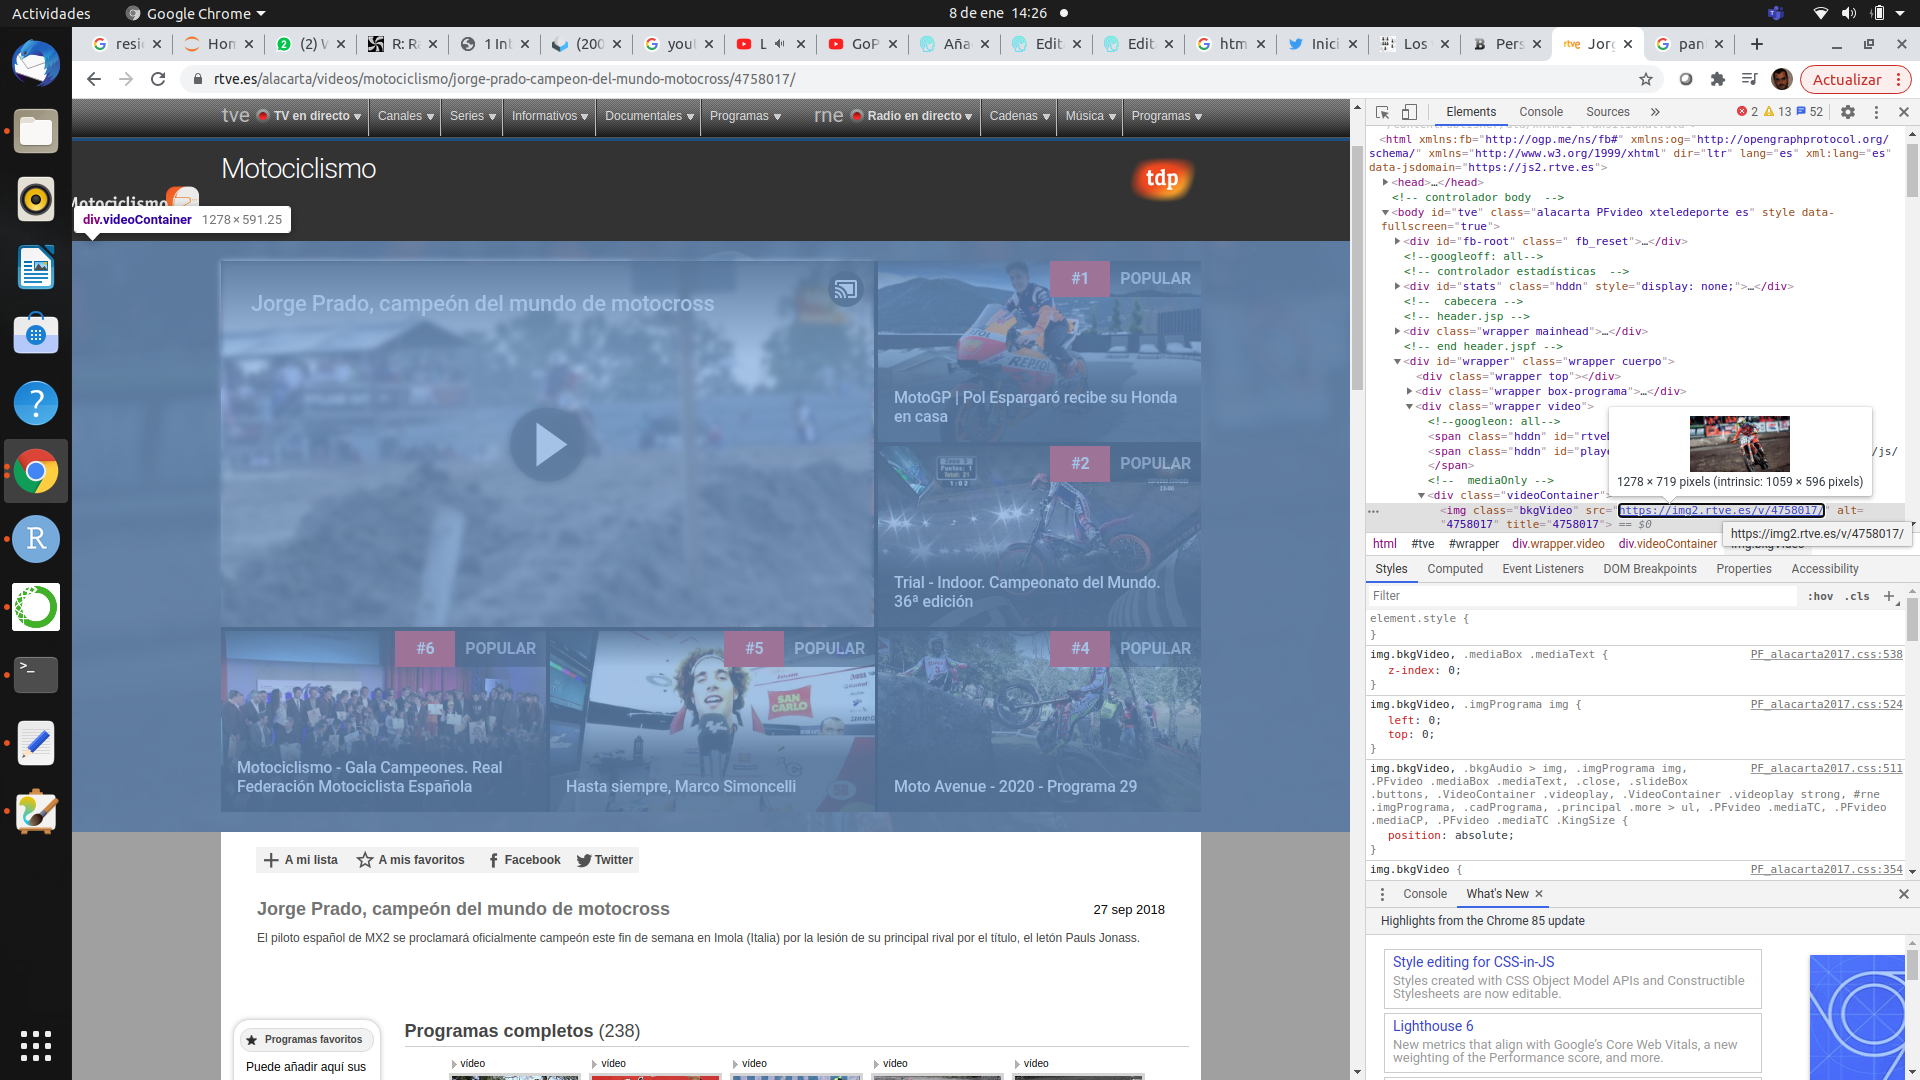Reload the page

(158, 79)
